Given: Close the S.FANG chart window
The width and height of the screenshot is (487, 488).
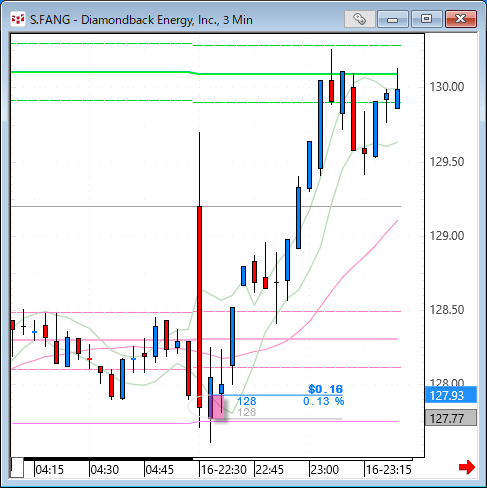Looking at the screenshot, I should tap(461, 19).
